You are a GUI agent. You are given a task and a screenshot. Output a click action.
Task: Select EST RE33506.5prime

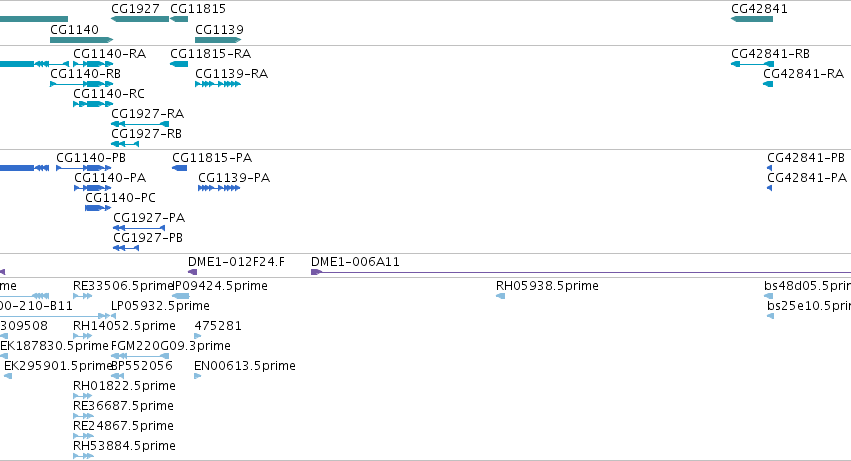123,286
